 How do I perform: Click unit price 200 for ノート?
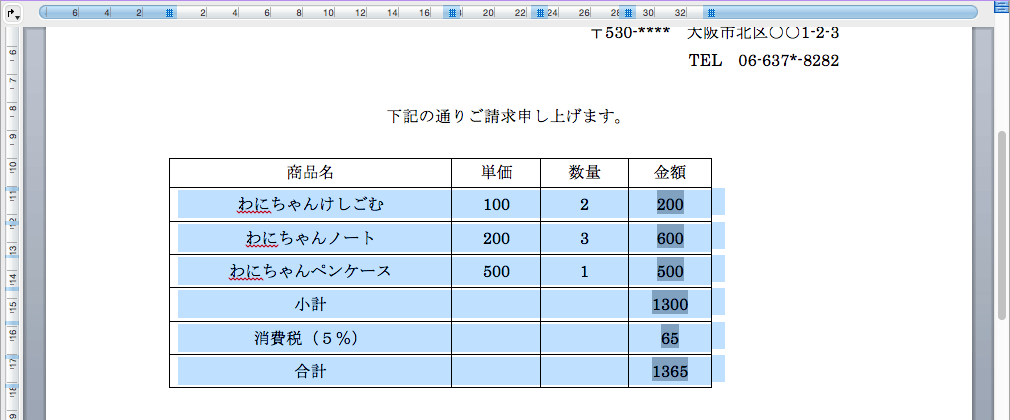point(496,238)
